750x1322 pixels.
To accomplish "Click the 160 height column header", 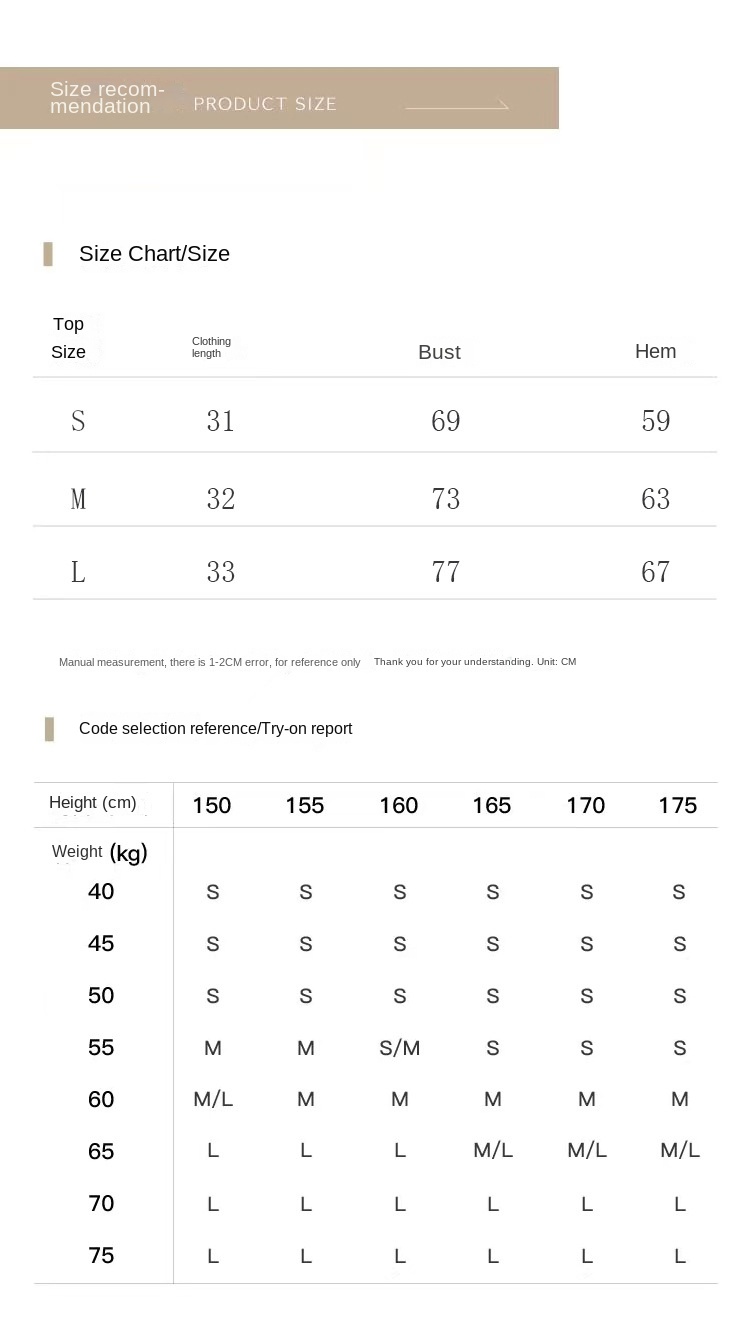I will [x=398, y=805].
